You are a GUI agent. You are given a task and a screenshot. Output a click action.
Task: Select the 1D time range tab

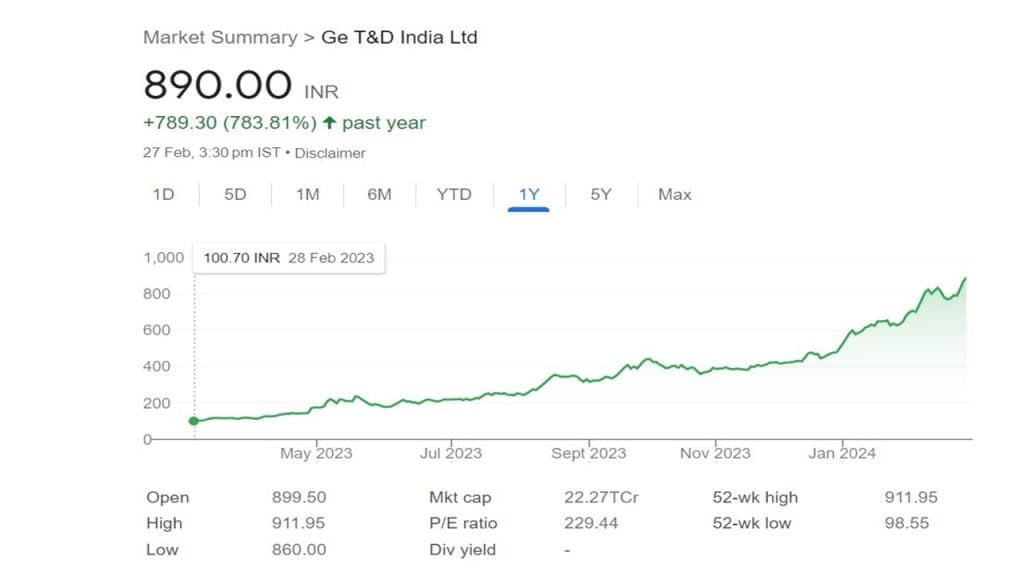[x=163, y=194]
